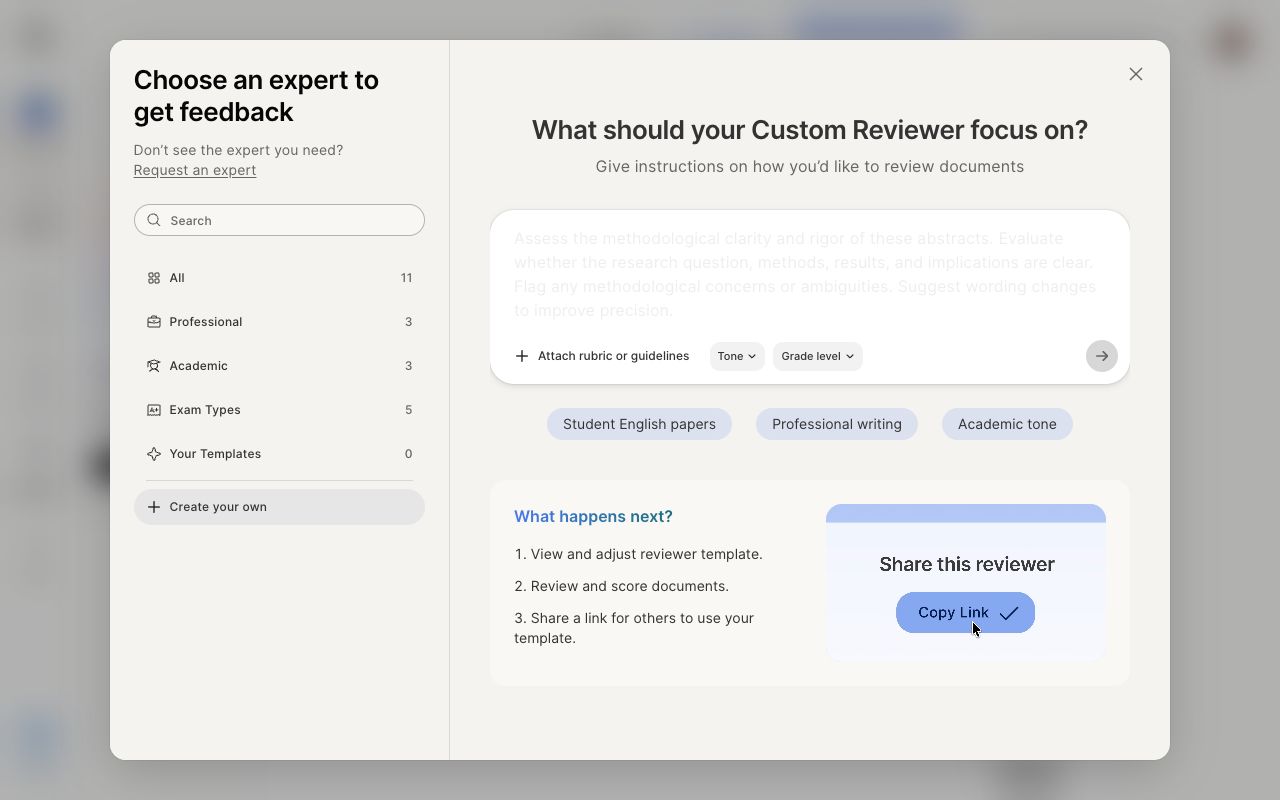Select the Professional category
The image size is (1280, 800).
click(x=279, y=322)
